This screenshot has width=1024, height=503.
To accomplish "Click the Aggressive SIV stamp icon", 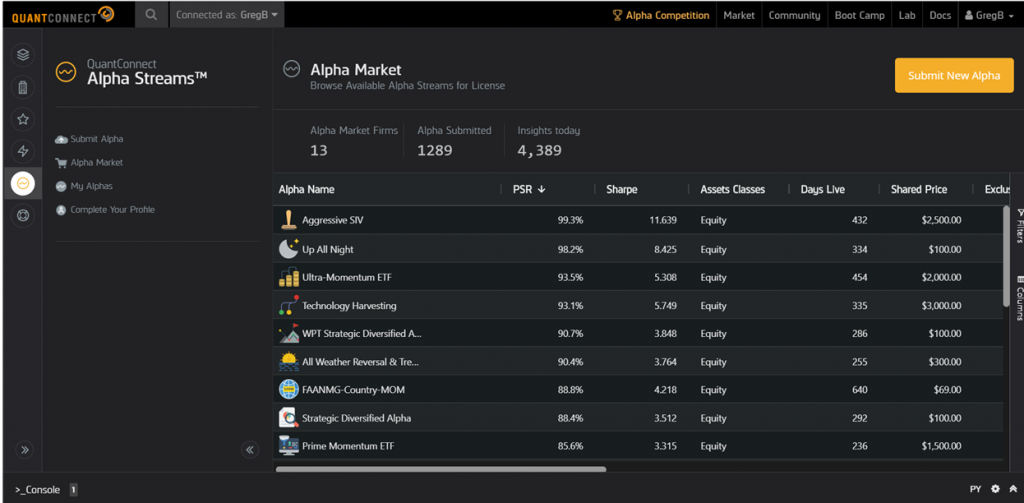I will pos(289,220).
